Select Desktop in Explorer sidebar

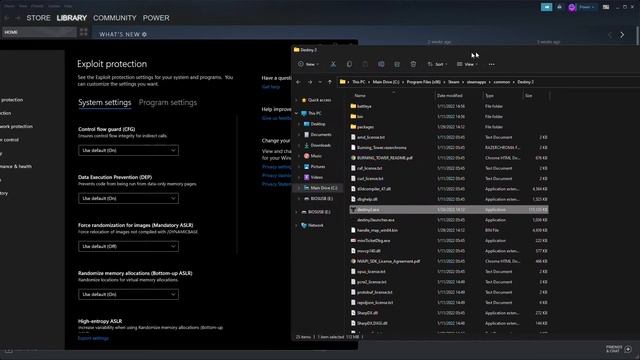pos(318,124)
